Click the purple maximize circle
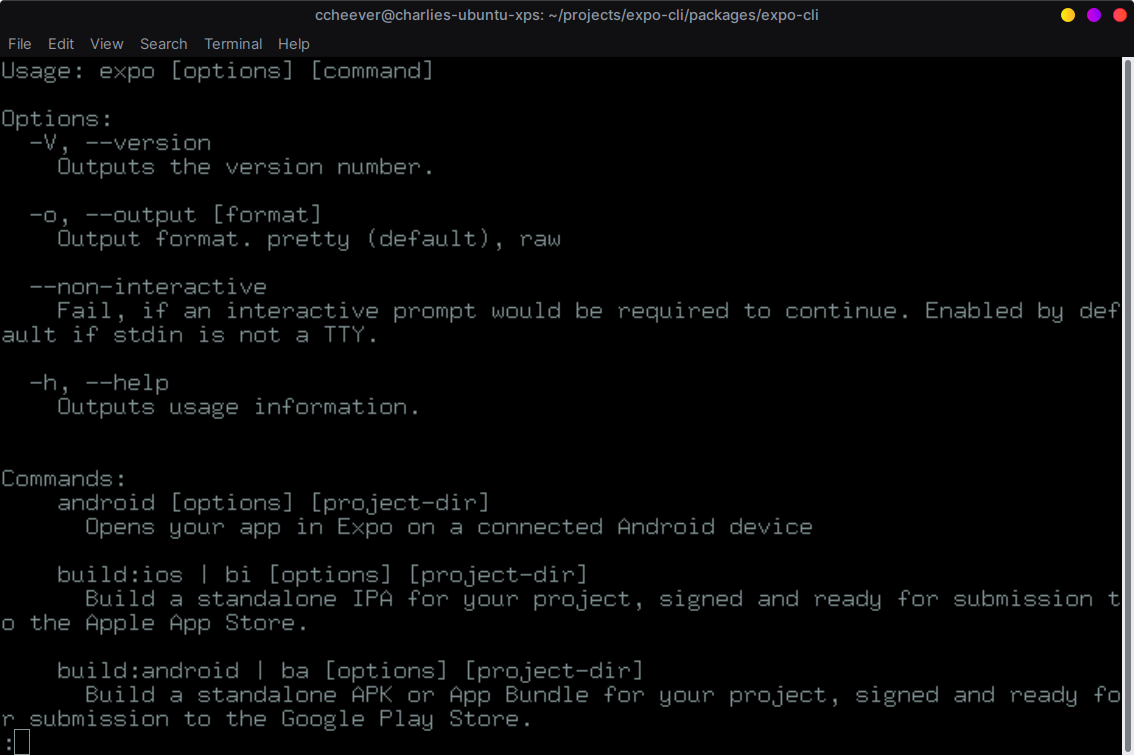1134x755 pixels. (1094, 15)
